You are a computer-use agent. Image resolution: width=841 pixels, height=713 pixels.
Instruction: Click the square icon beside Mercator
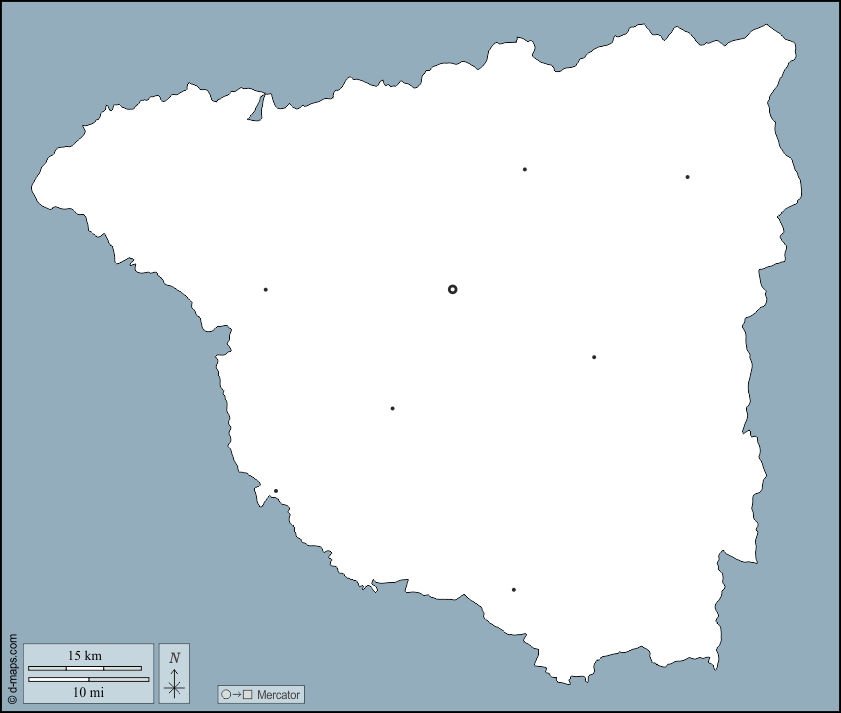247,694
